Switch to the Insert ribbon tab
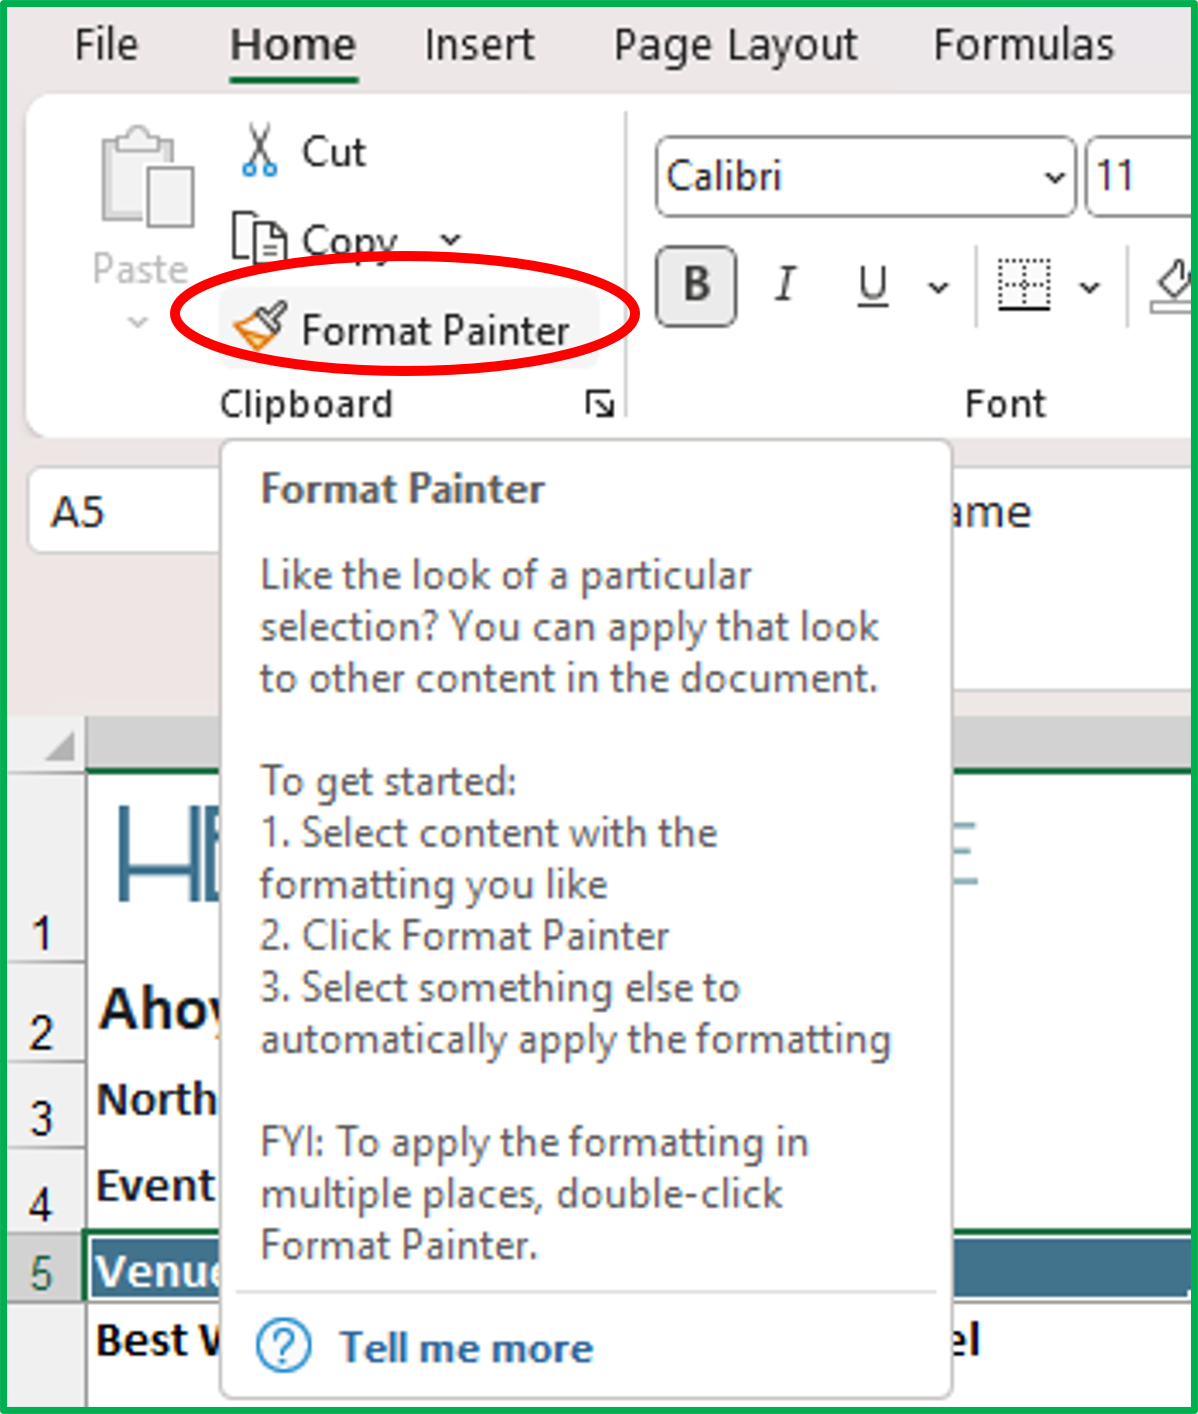The width and height of the screenshot is (1198, 1414). pos(479,44)
